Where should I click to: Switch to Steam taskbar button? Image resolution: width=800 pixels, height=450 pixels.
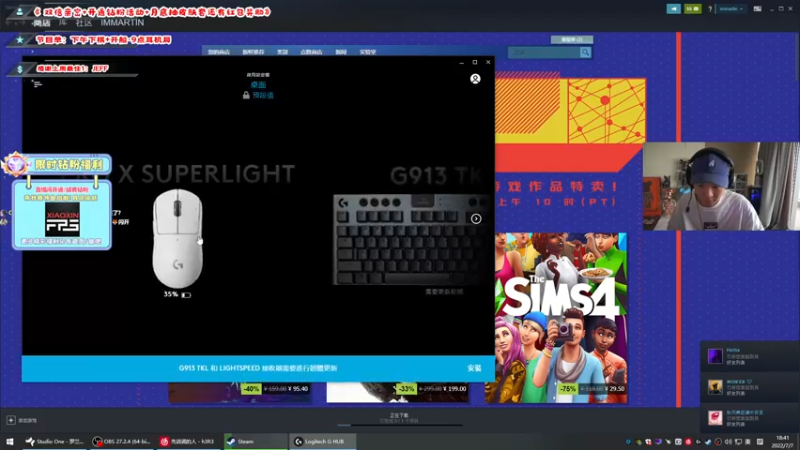pyautogui.click(x=256, y=442)
